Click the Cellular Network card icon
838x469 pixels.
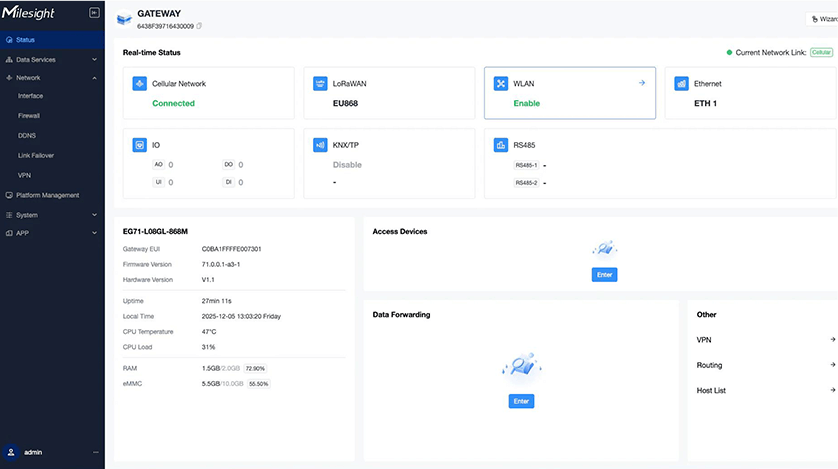point(140,84)
